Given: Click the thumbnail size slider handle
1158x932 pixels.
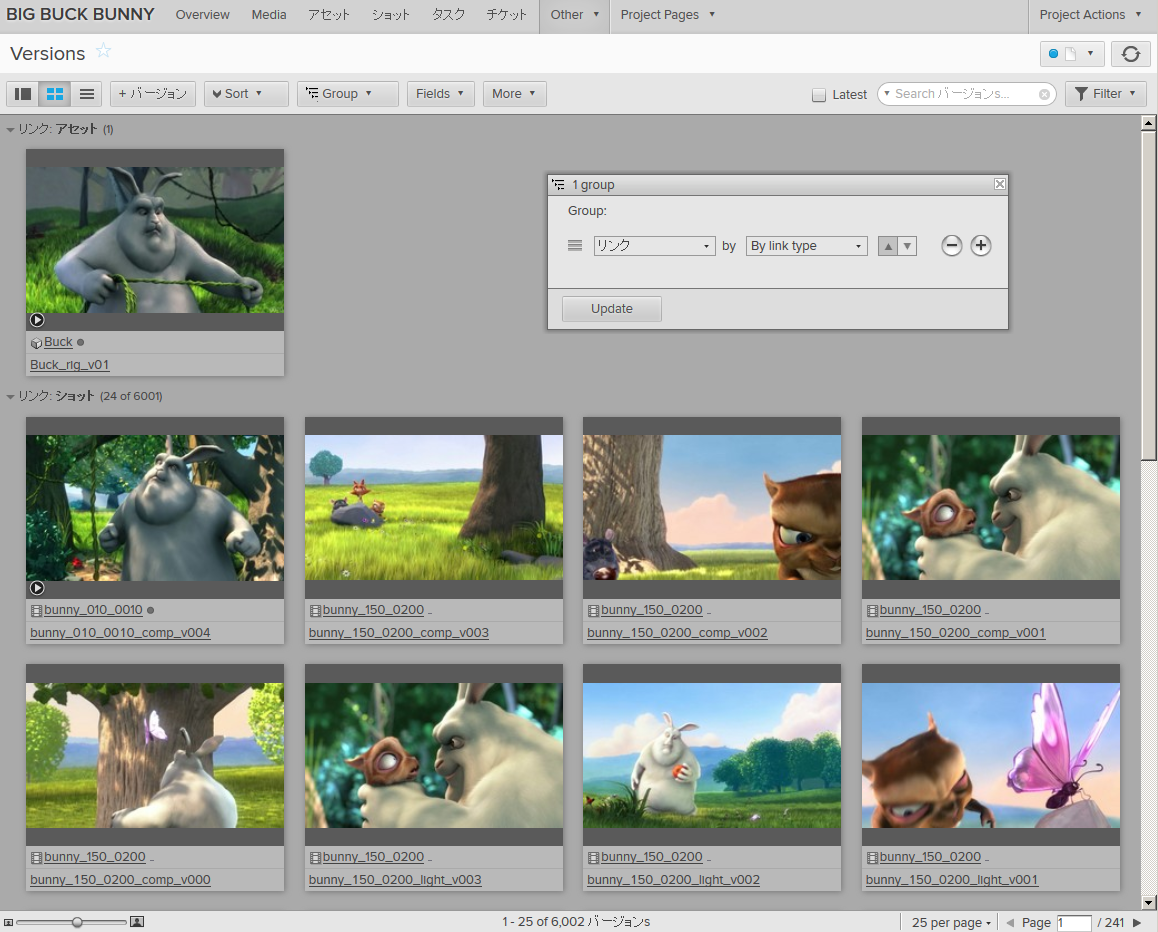Looking at the screenshot, I should point(77,922).
